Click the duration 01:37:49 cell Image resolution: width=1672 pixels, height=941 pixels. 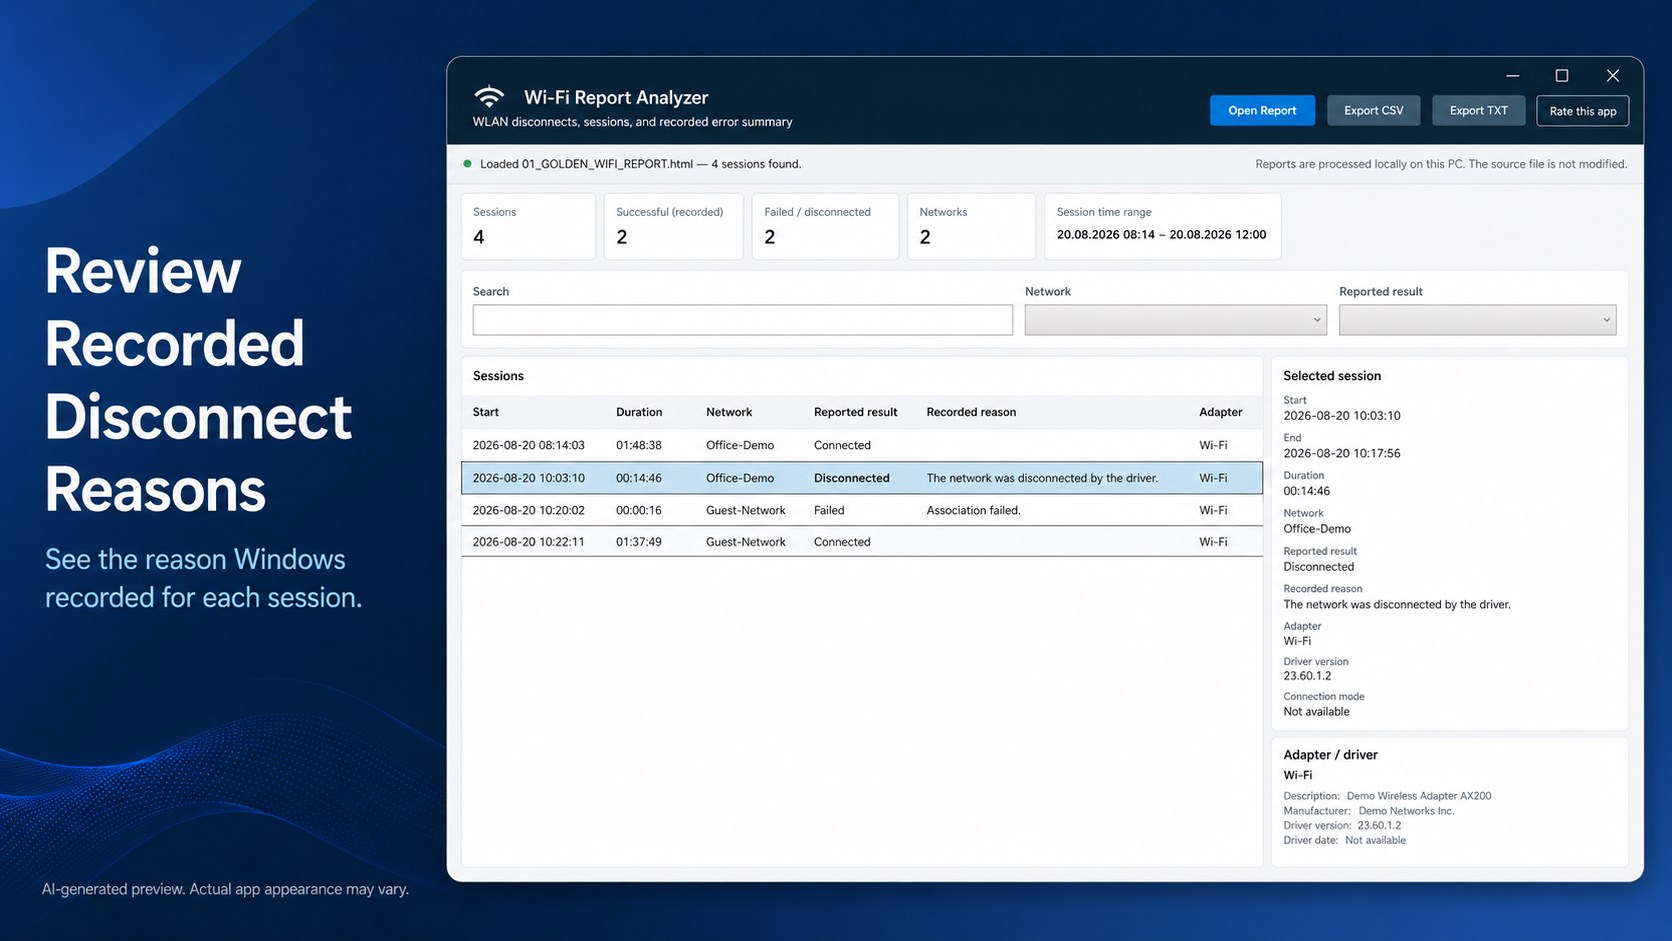pyautogui.click(x=639, y=542)
